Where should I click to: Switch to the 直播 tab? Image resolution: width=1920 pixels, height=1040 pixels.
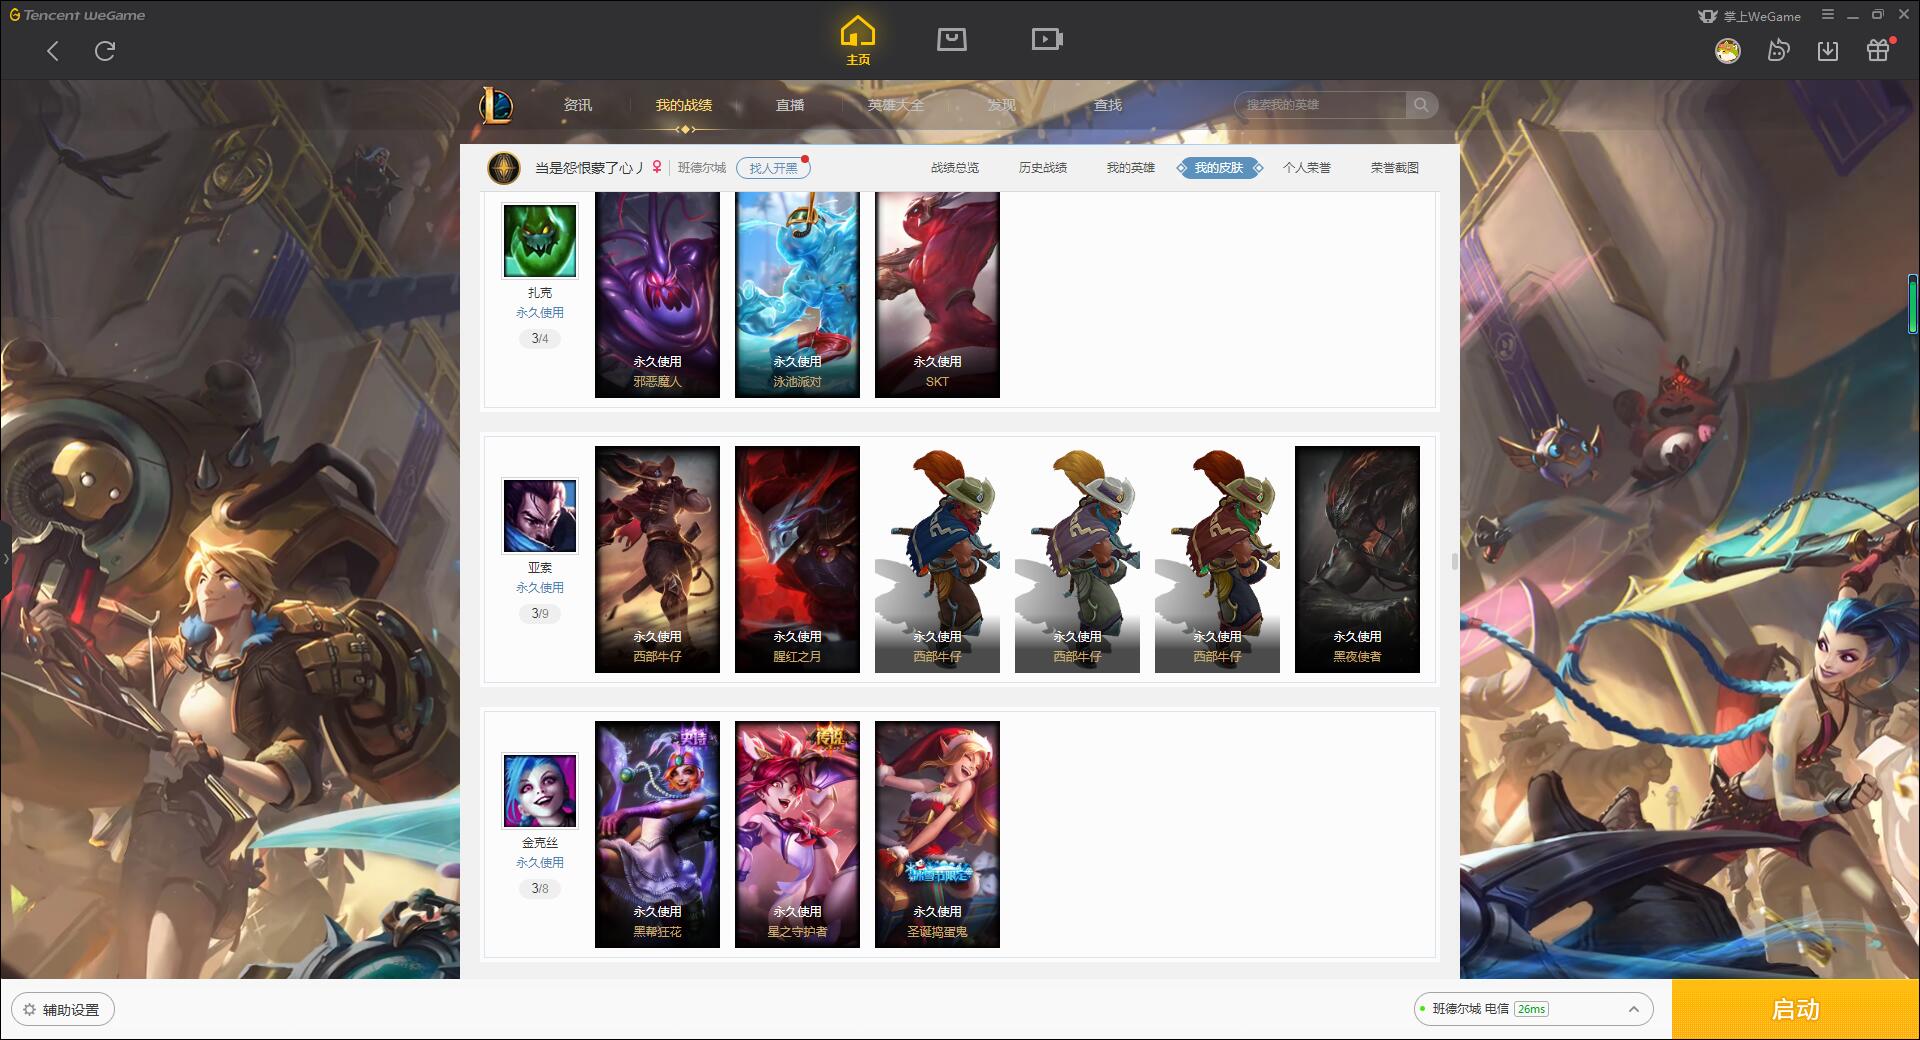(790, 105)
